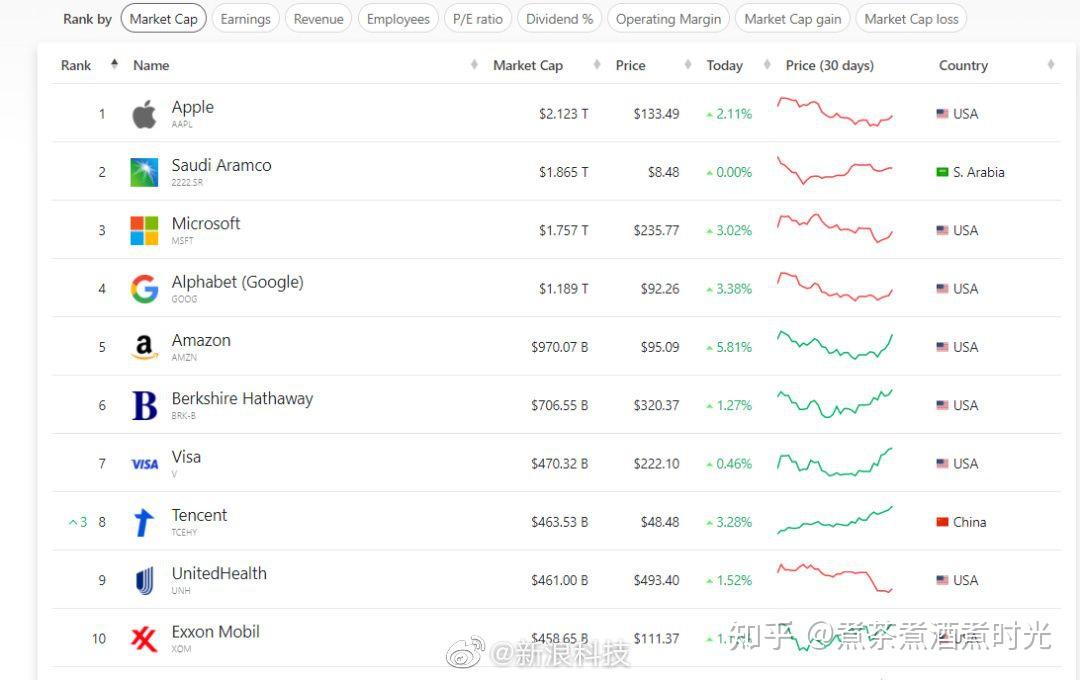Open the Exxon Mobil company link
The width and height of the screenshot is (1080, 680).
(215, 632)
